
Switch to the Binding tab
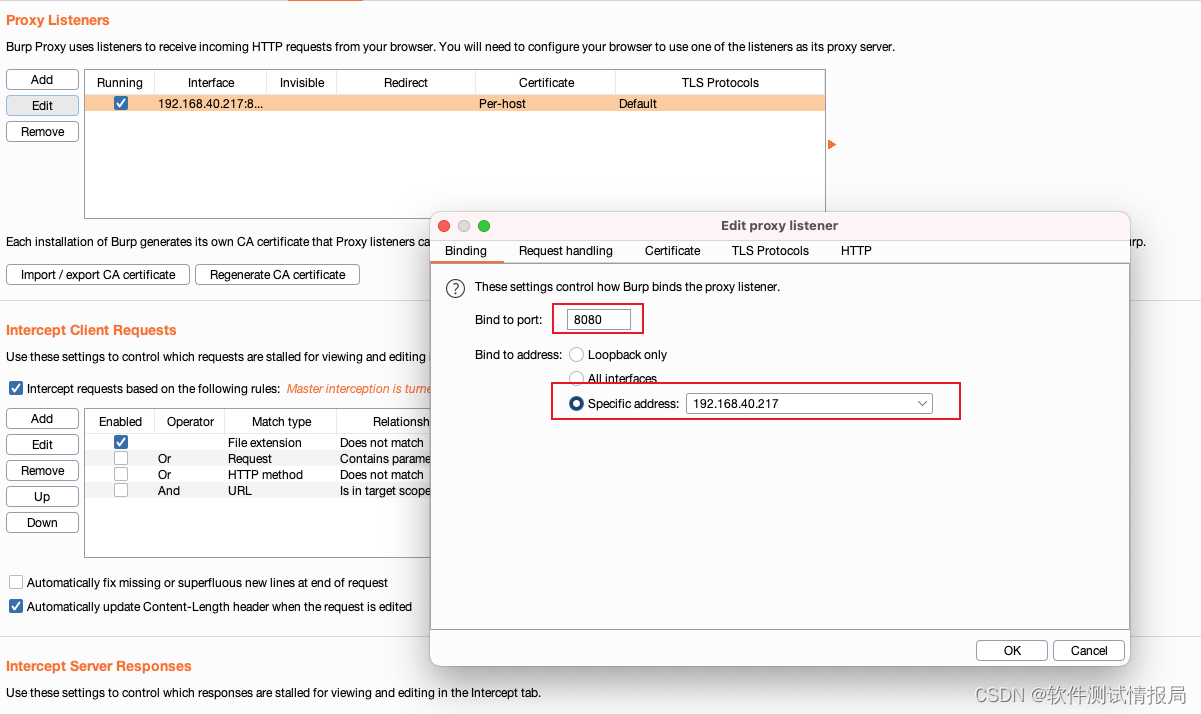click(x=466, y=251)
